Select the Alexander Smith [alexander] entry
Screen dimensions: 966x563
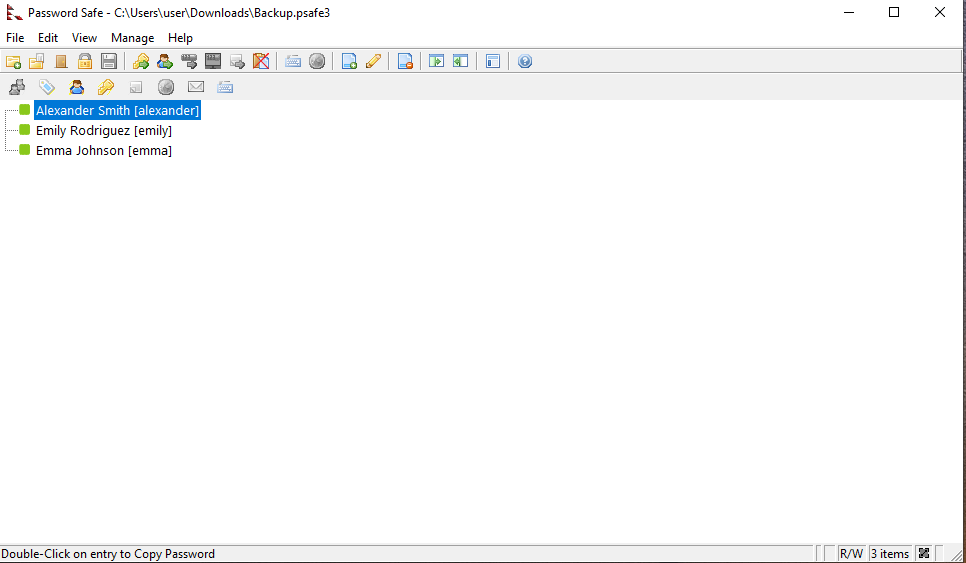pyautogui.click(x=118, y=111)
